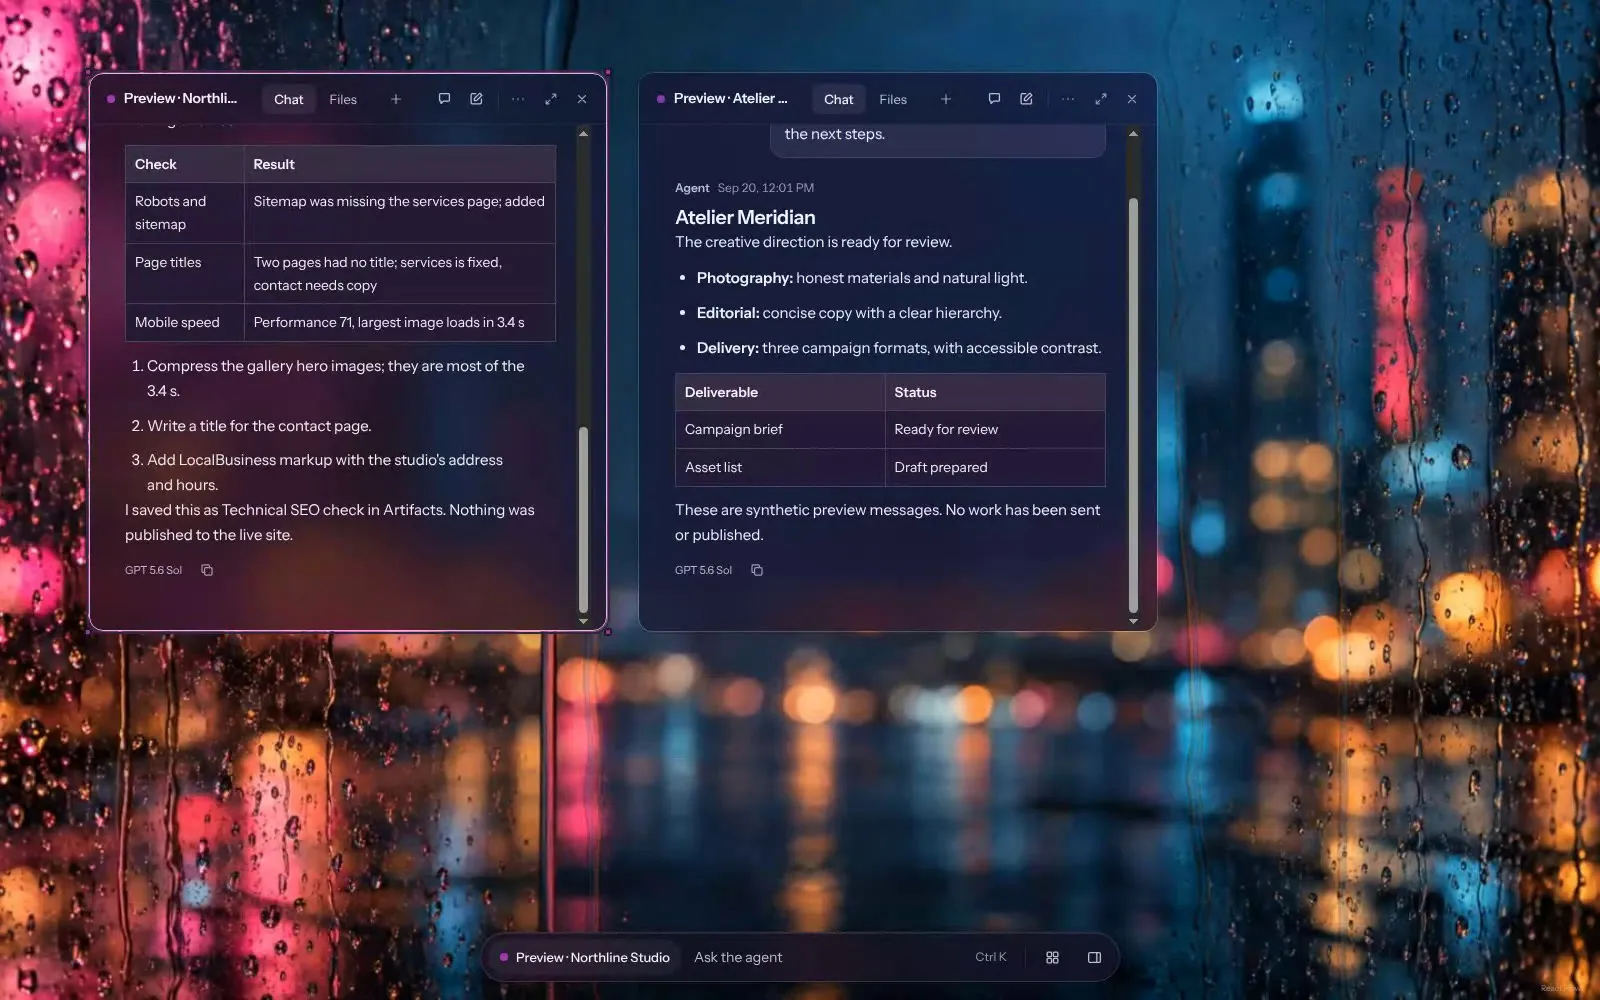Add a new tab in Northline panel

(x=396, y=99)
